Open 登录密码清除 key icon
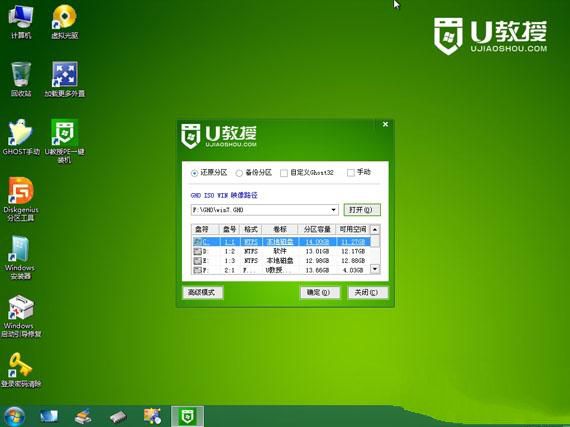 (21, 370)
